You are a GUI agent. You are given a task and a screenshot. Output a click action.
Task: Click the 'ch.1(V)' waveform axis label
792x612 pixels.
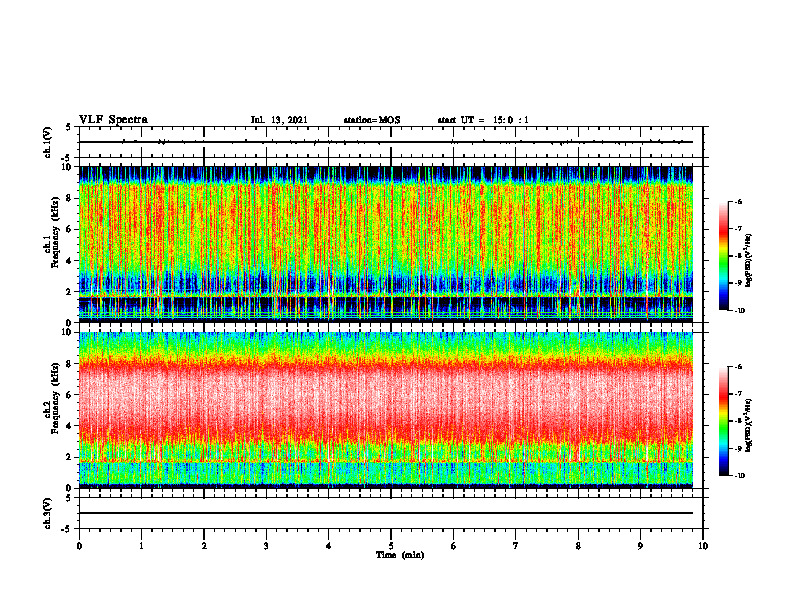(47, 142)
